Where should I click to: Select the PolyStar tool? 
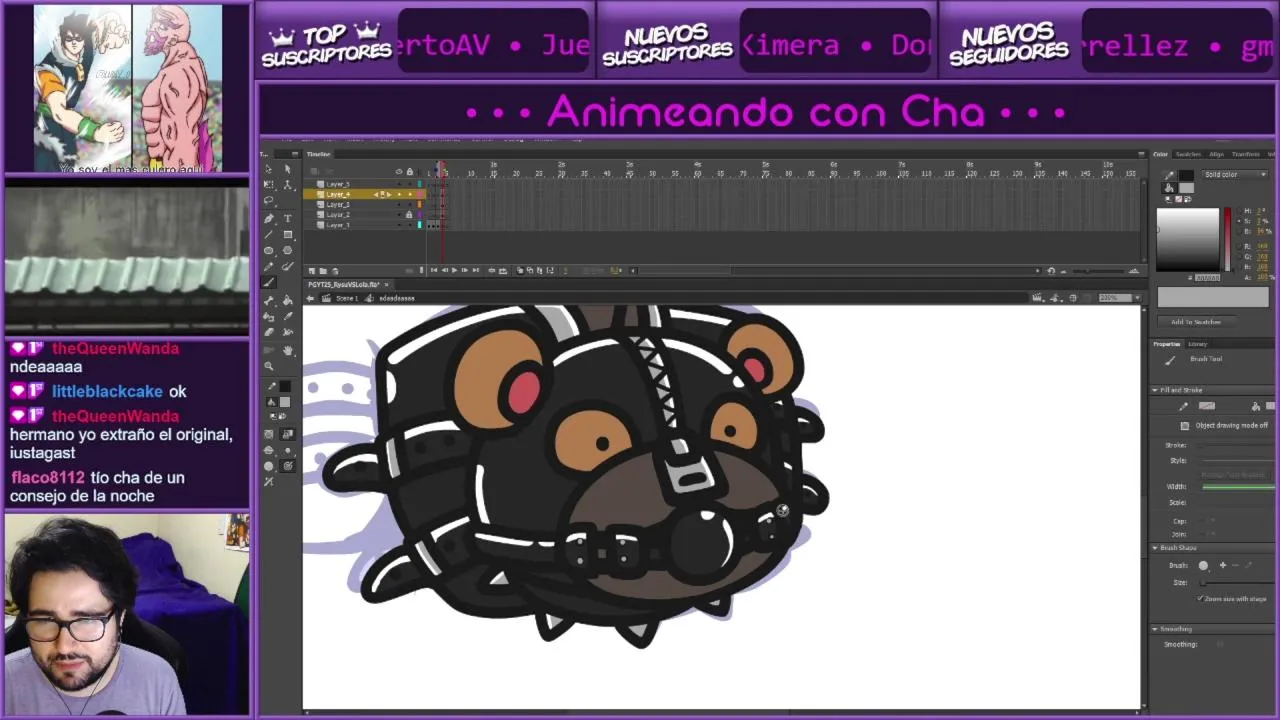point(288,250)
